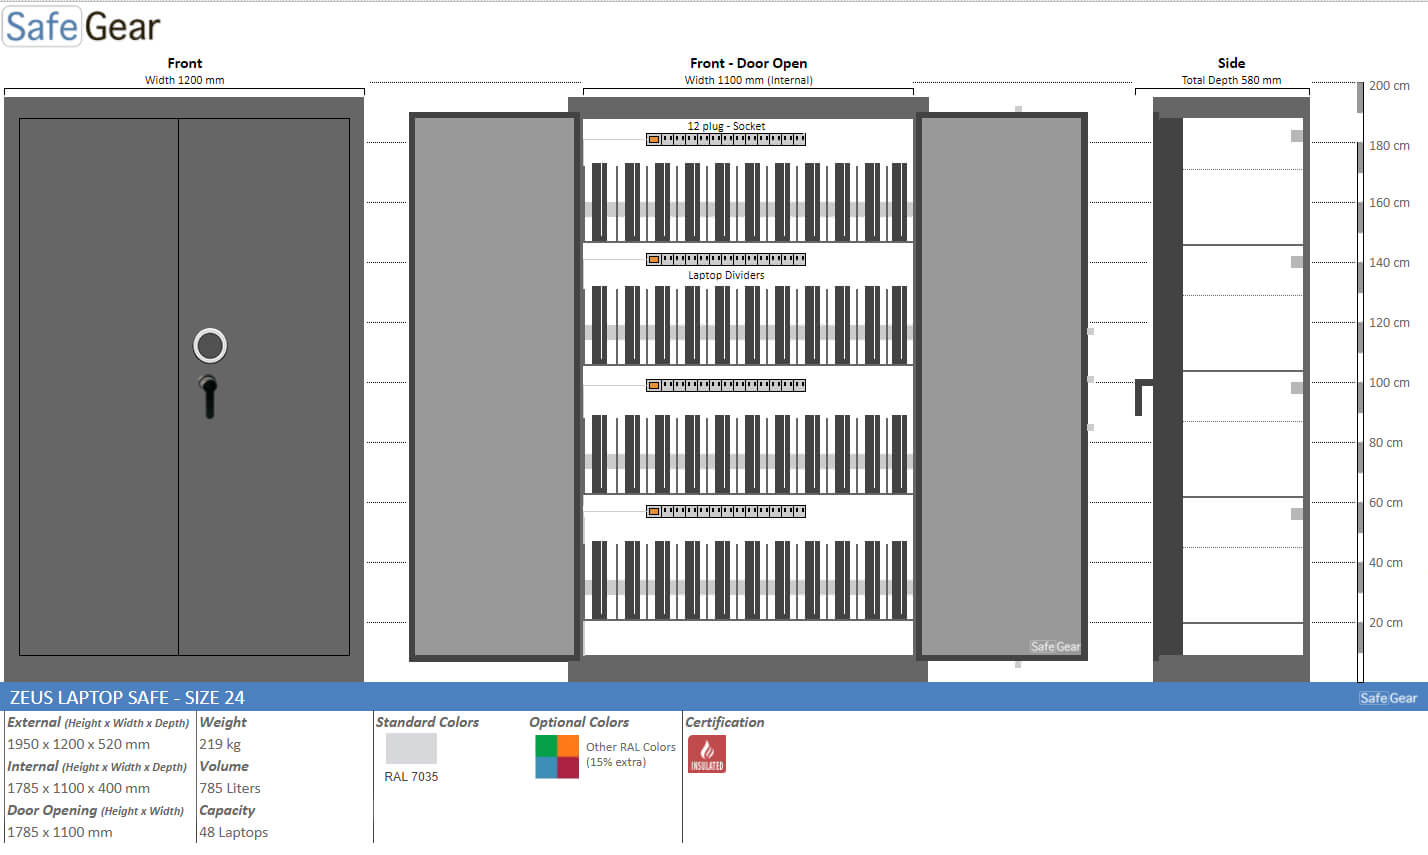Click the SafeGear logo in the blue title bar
The width and height of the screenshot is (1428, 855).
1388,698
